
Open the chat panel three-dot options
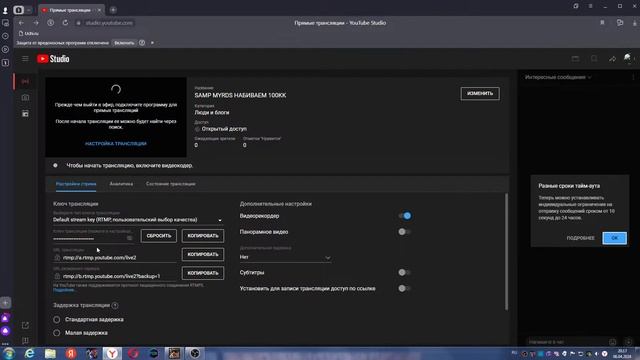pos(633,77)
